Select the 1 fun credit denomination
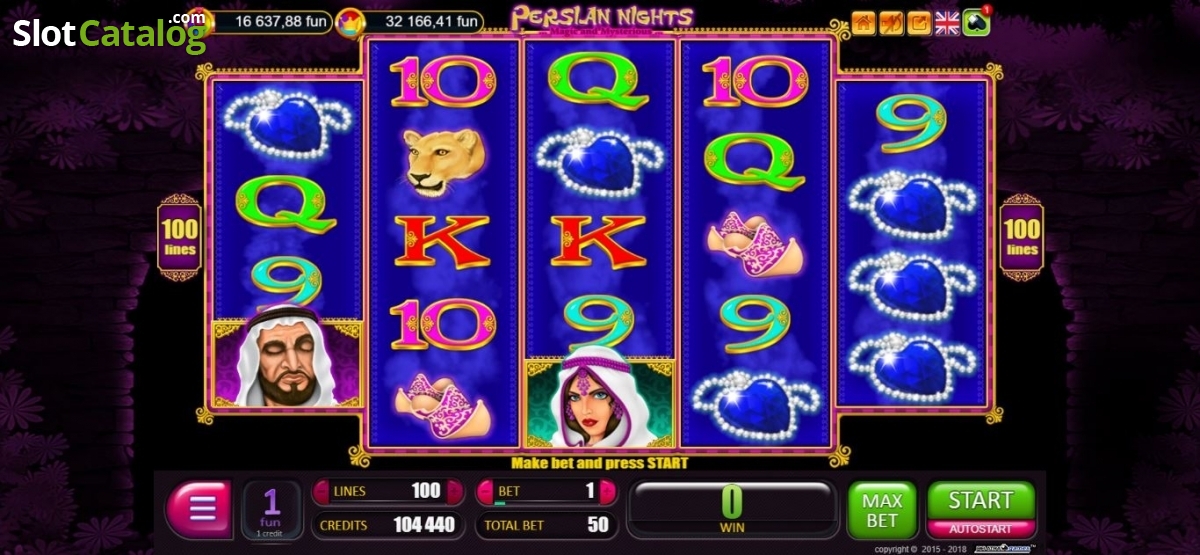Screen dimensions: 1200x555 pos(271,508)
